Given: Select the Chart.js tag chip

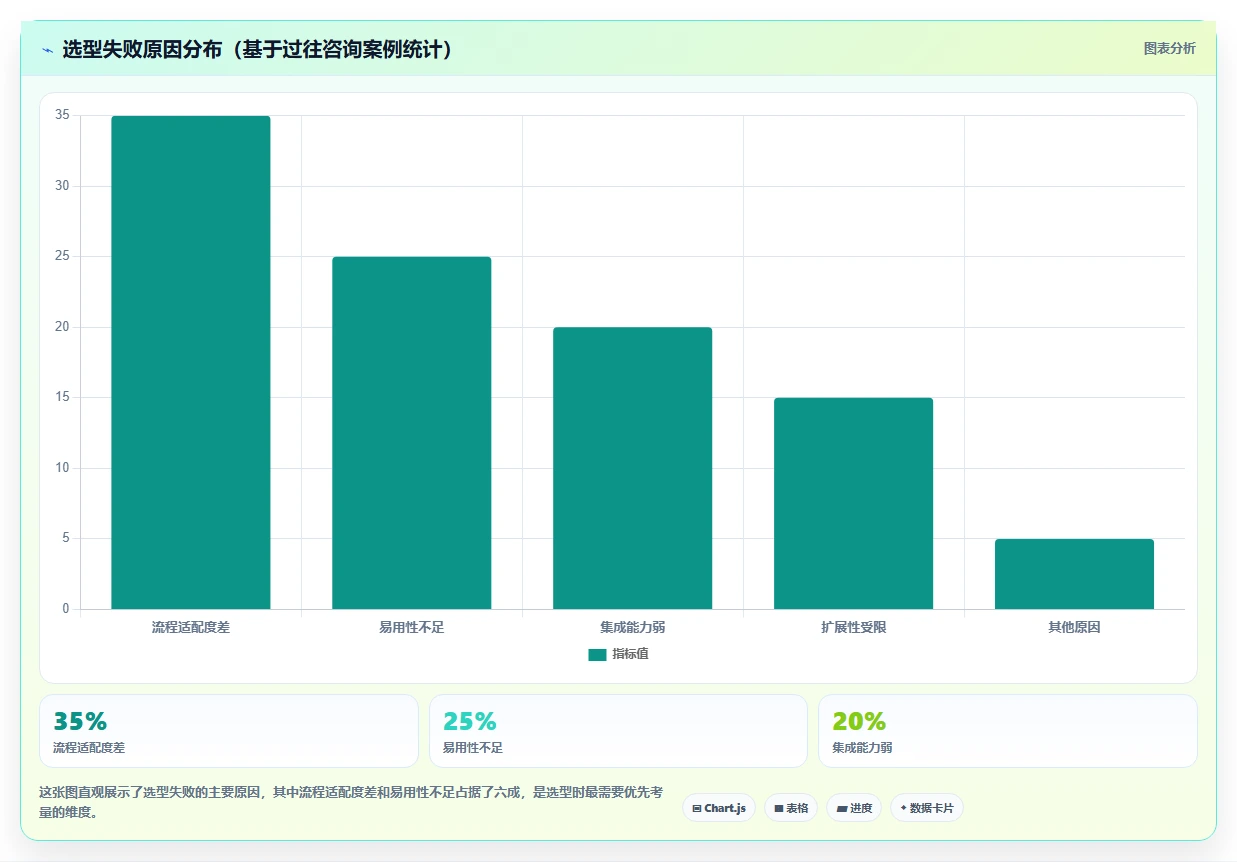Looking at the screenshot, I should pyautogui.click(x=719, y=808).
